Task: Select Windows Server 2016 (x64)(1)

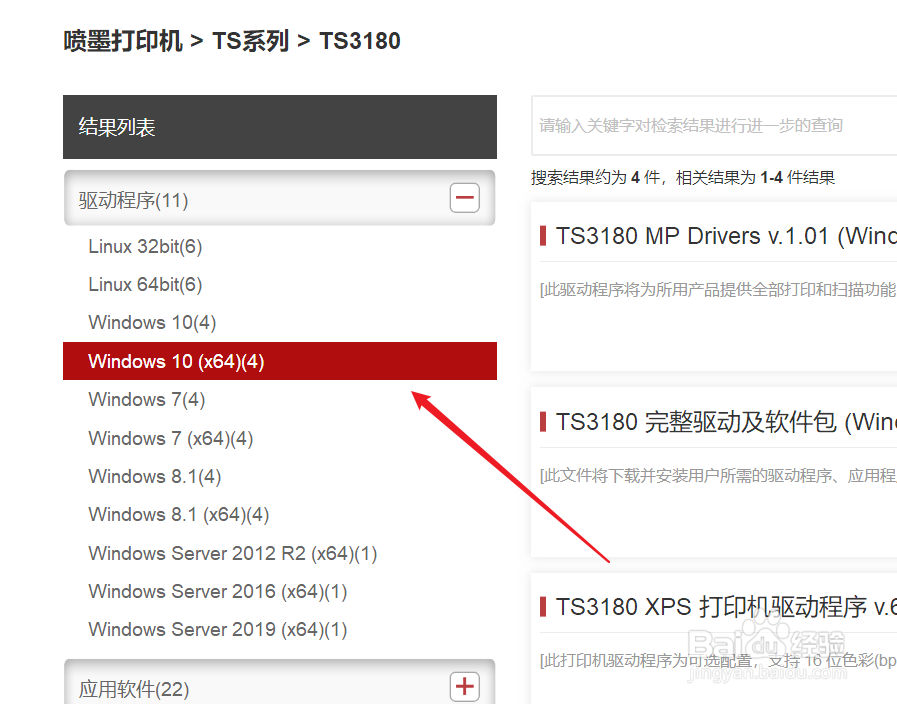Action: [218, 591]
